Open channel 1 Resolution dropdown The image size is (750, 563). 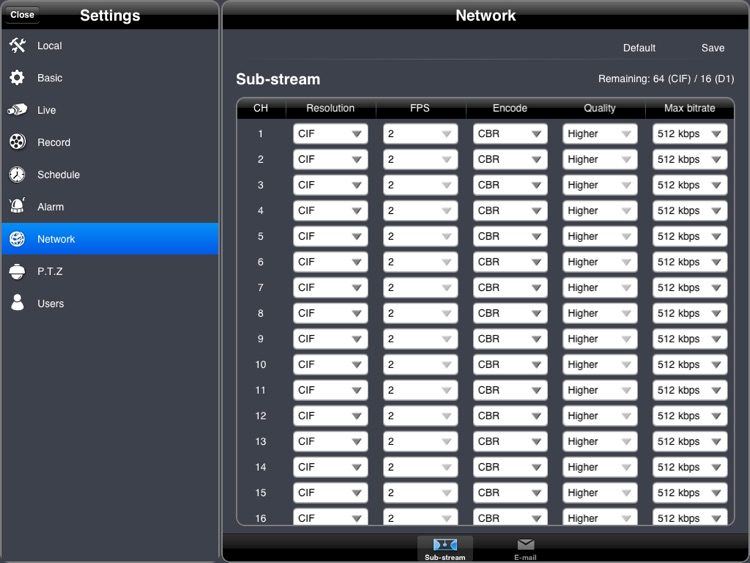[x=330, y=134]
